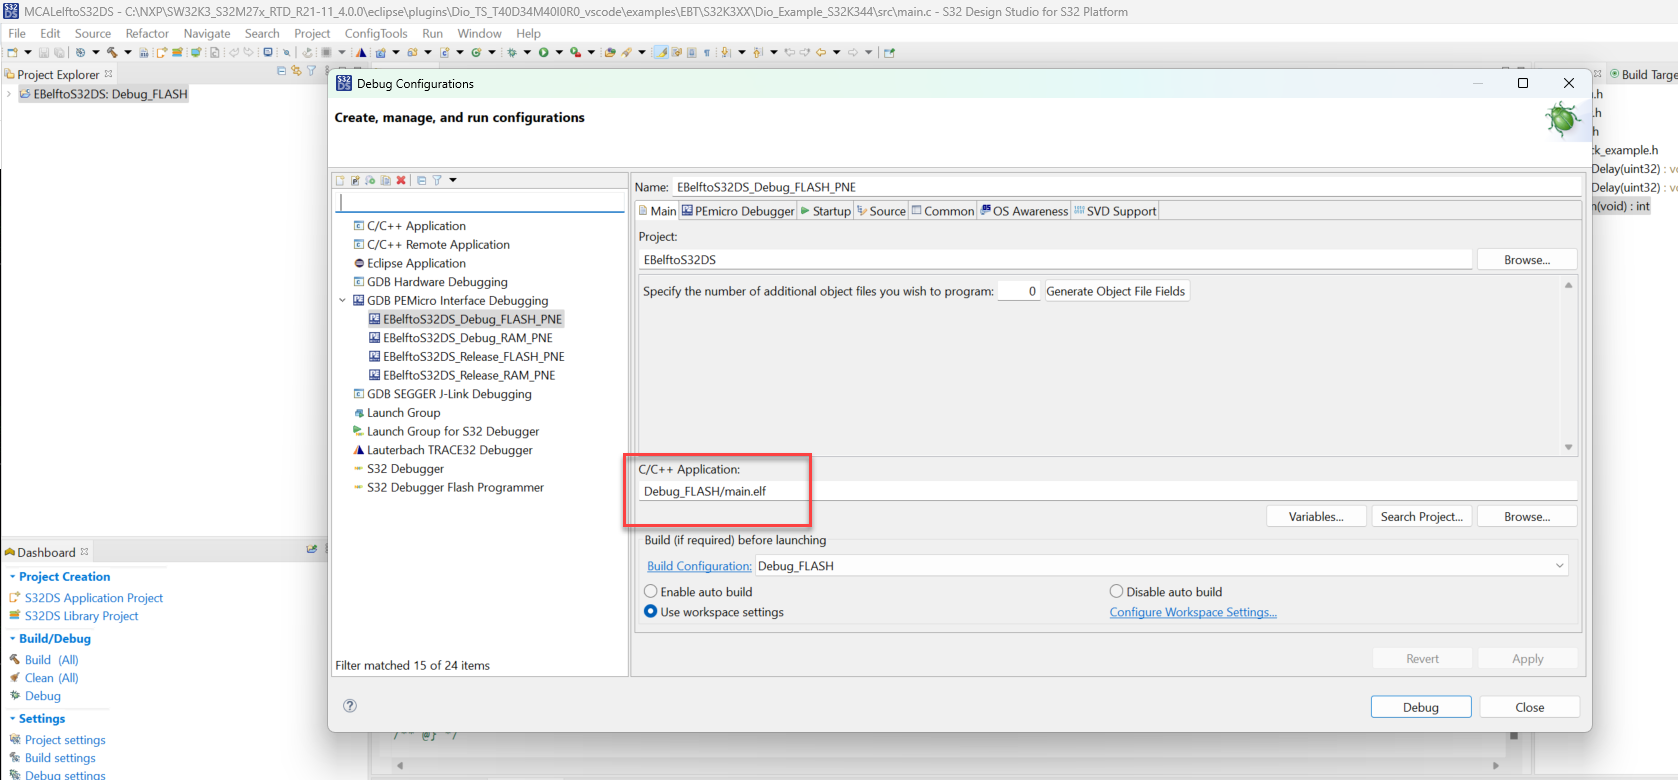The width and height of the screenshot is (1678, 780).
Task: Delete selected launch configuration (red X)
Action: point(401,181)
